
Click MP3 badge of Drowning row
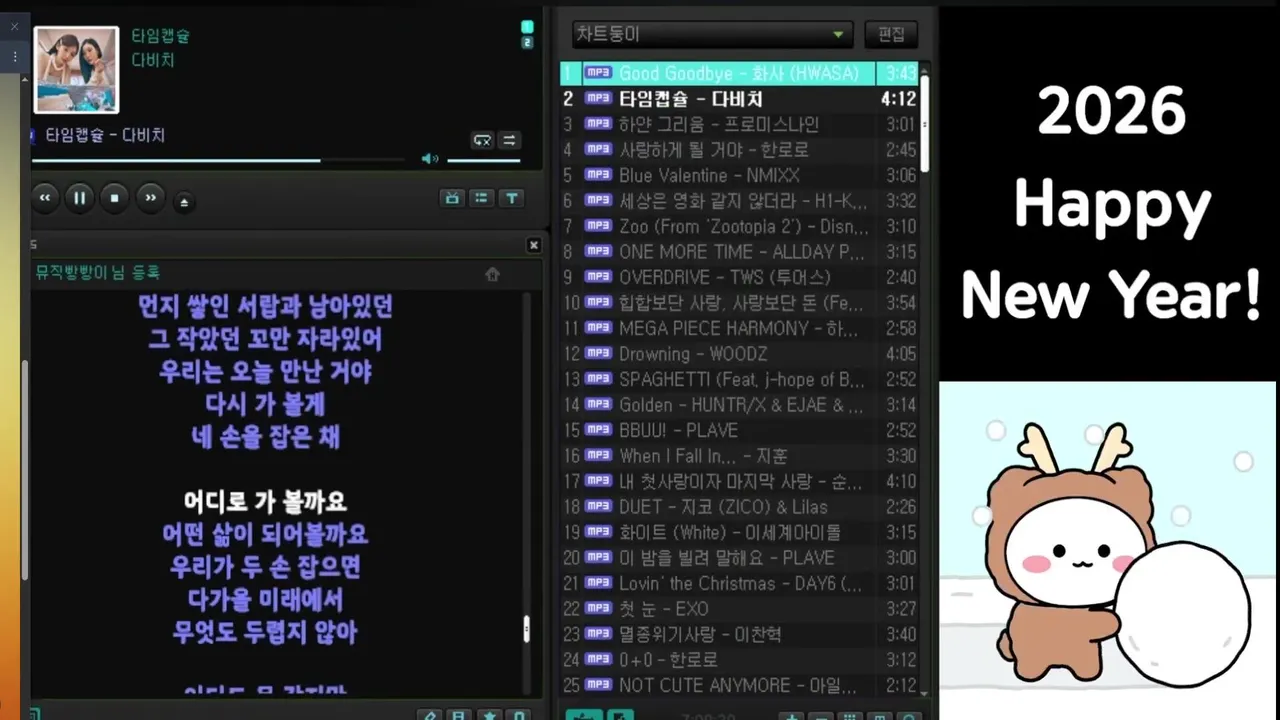[598, 353]
